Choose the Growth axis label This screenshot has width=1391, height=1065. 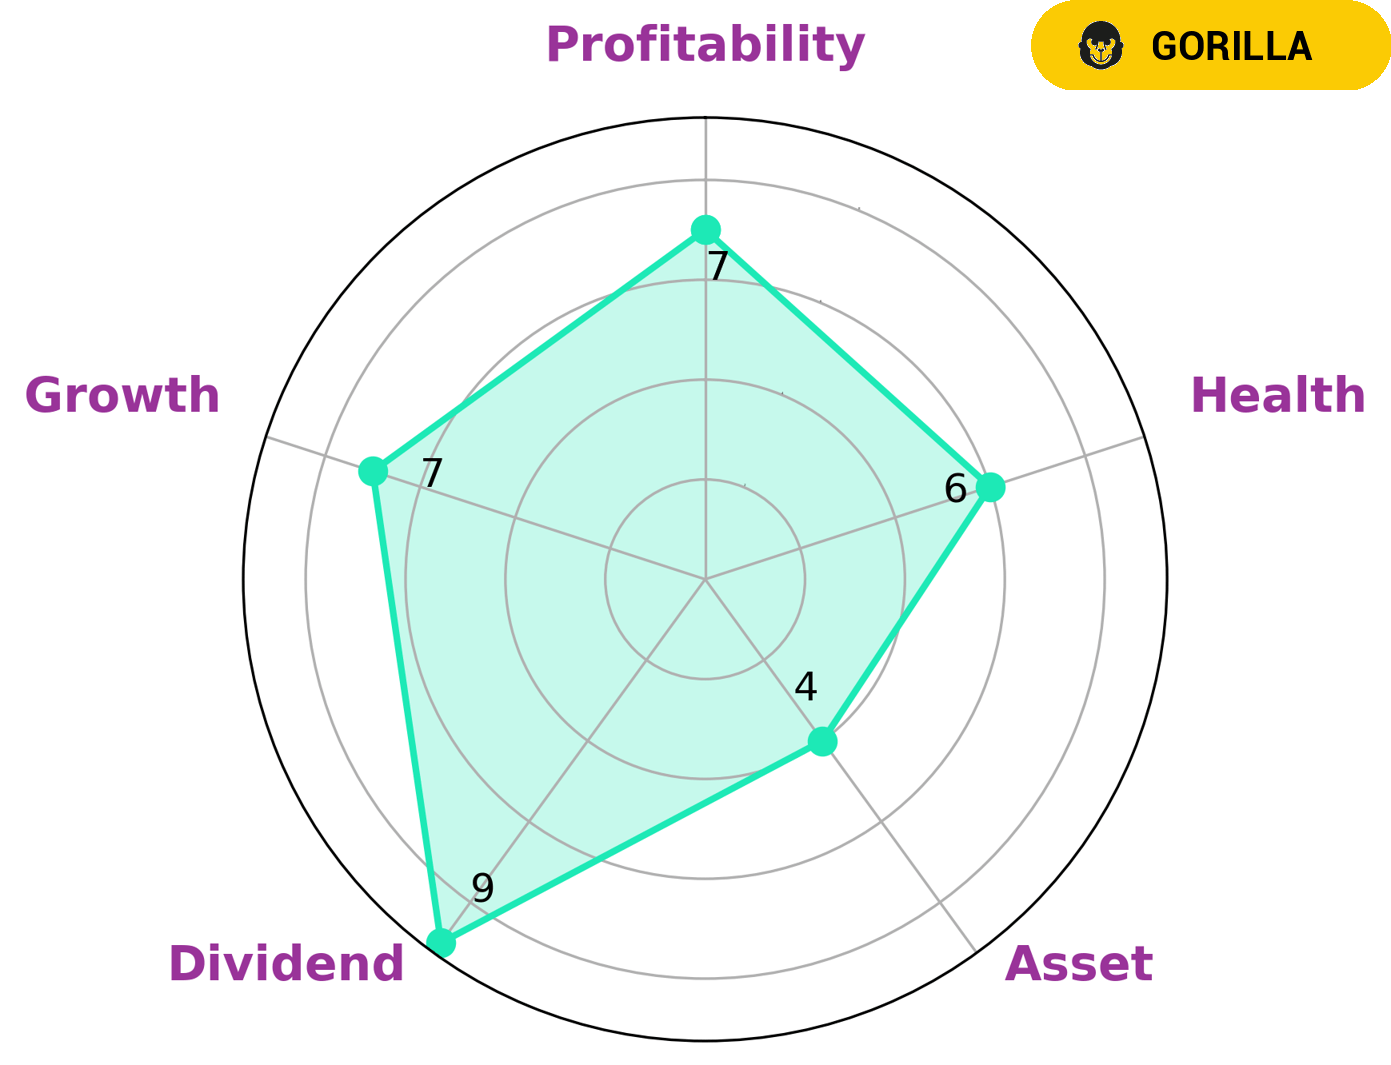pyautogui.click(x=122, y=395)
